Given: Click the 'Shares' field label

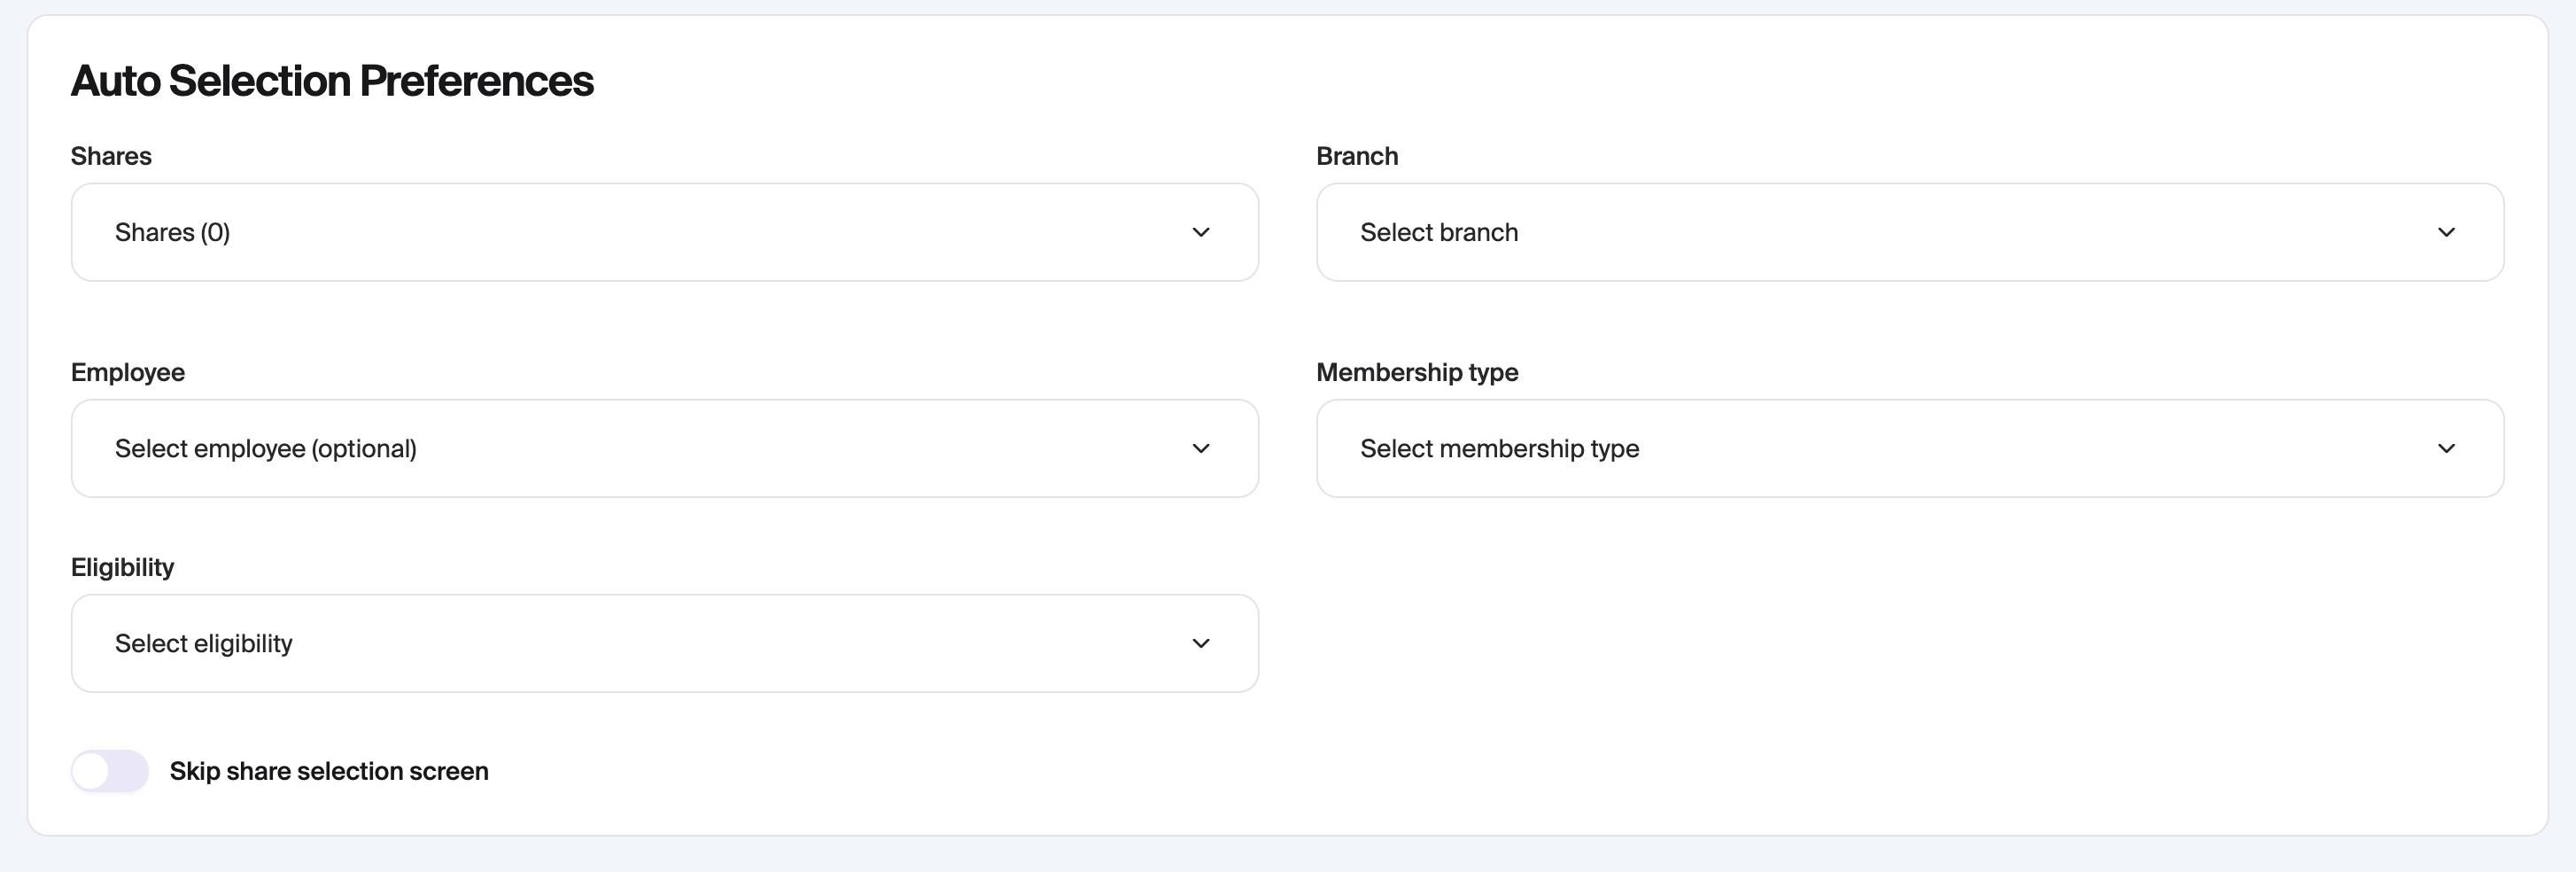Looking at the screenshot, I should 111,156.
